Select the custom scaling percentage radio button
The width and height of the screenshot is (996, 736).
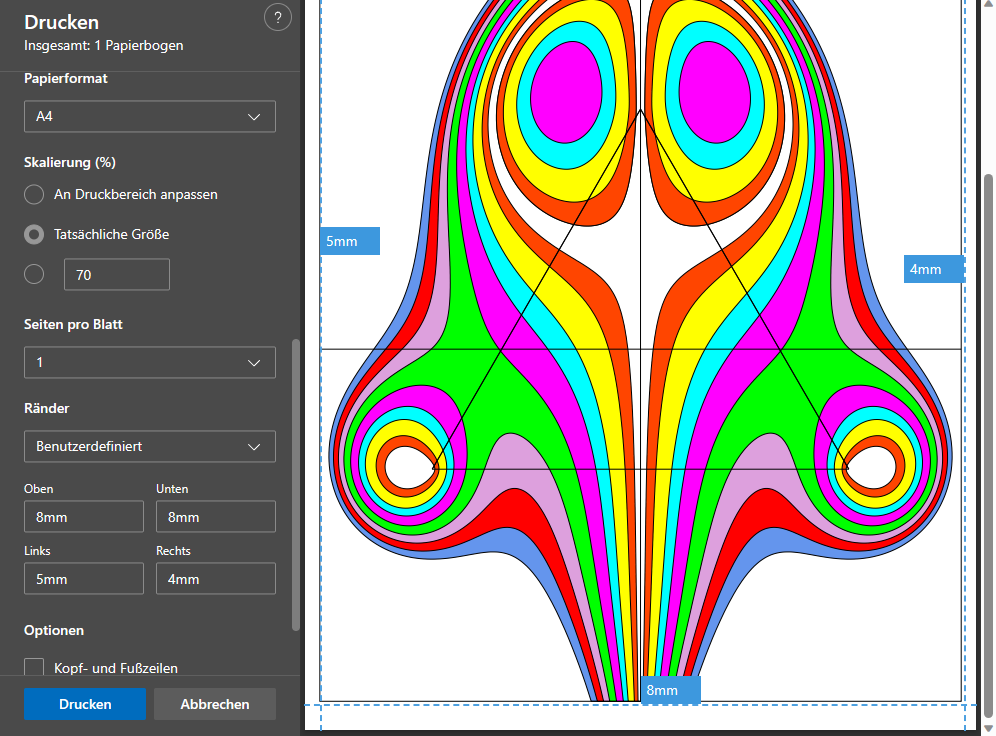[x=35, y=274]
